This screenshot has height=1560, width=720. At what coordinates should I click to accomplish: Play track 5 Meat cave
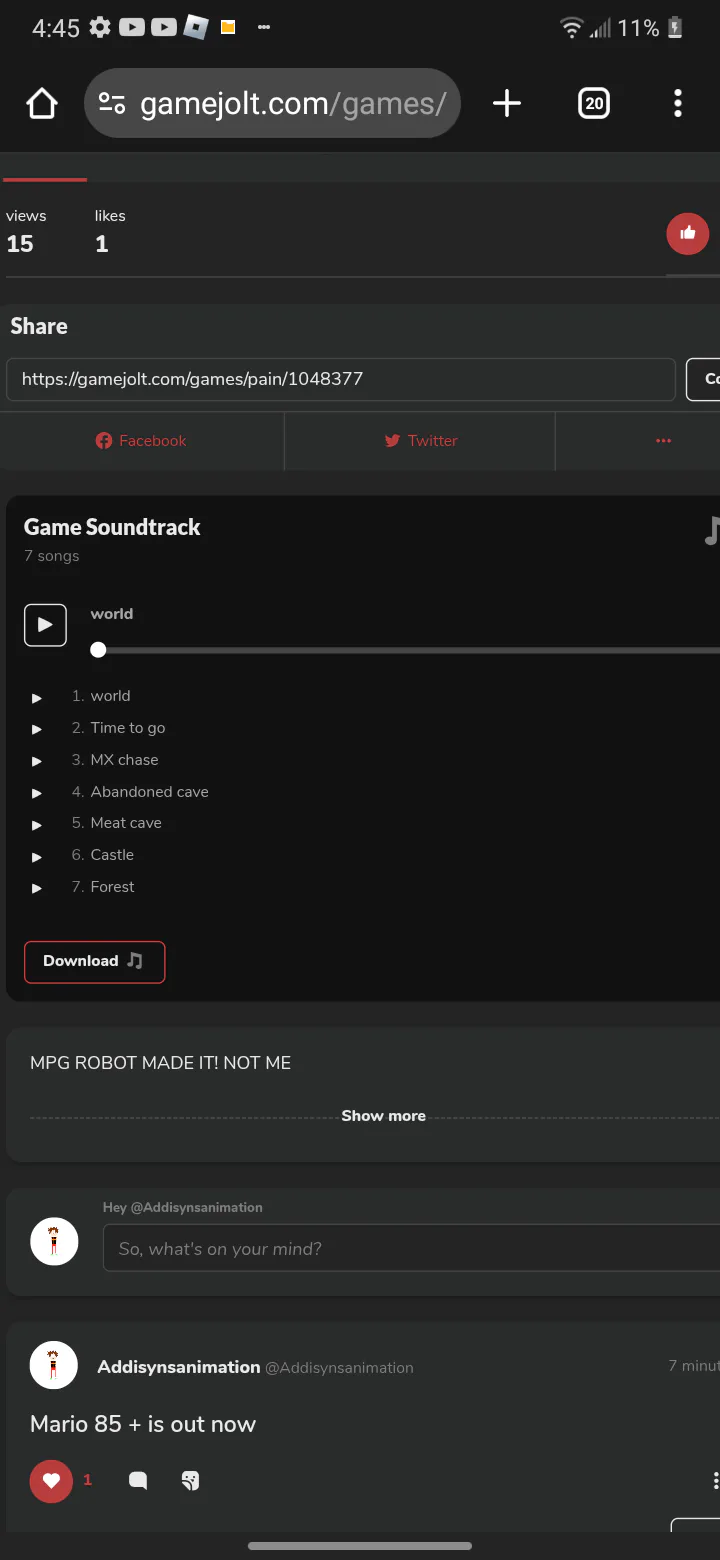[37, 824]
